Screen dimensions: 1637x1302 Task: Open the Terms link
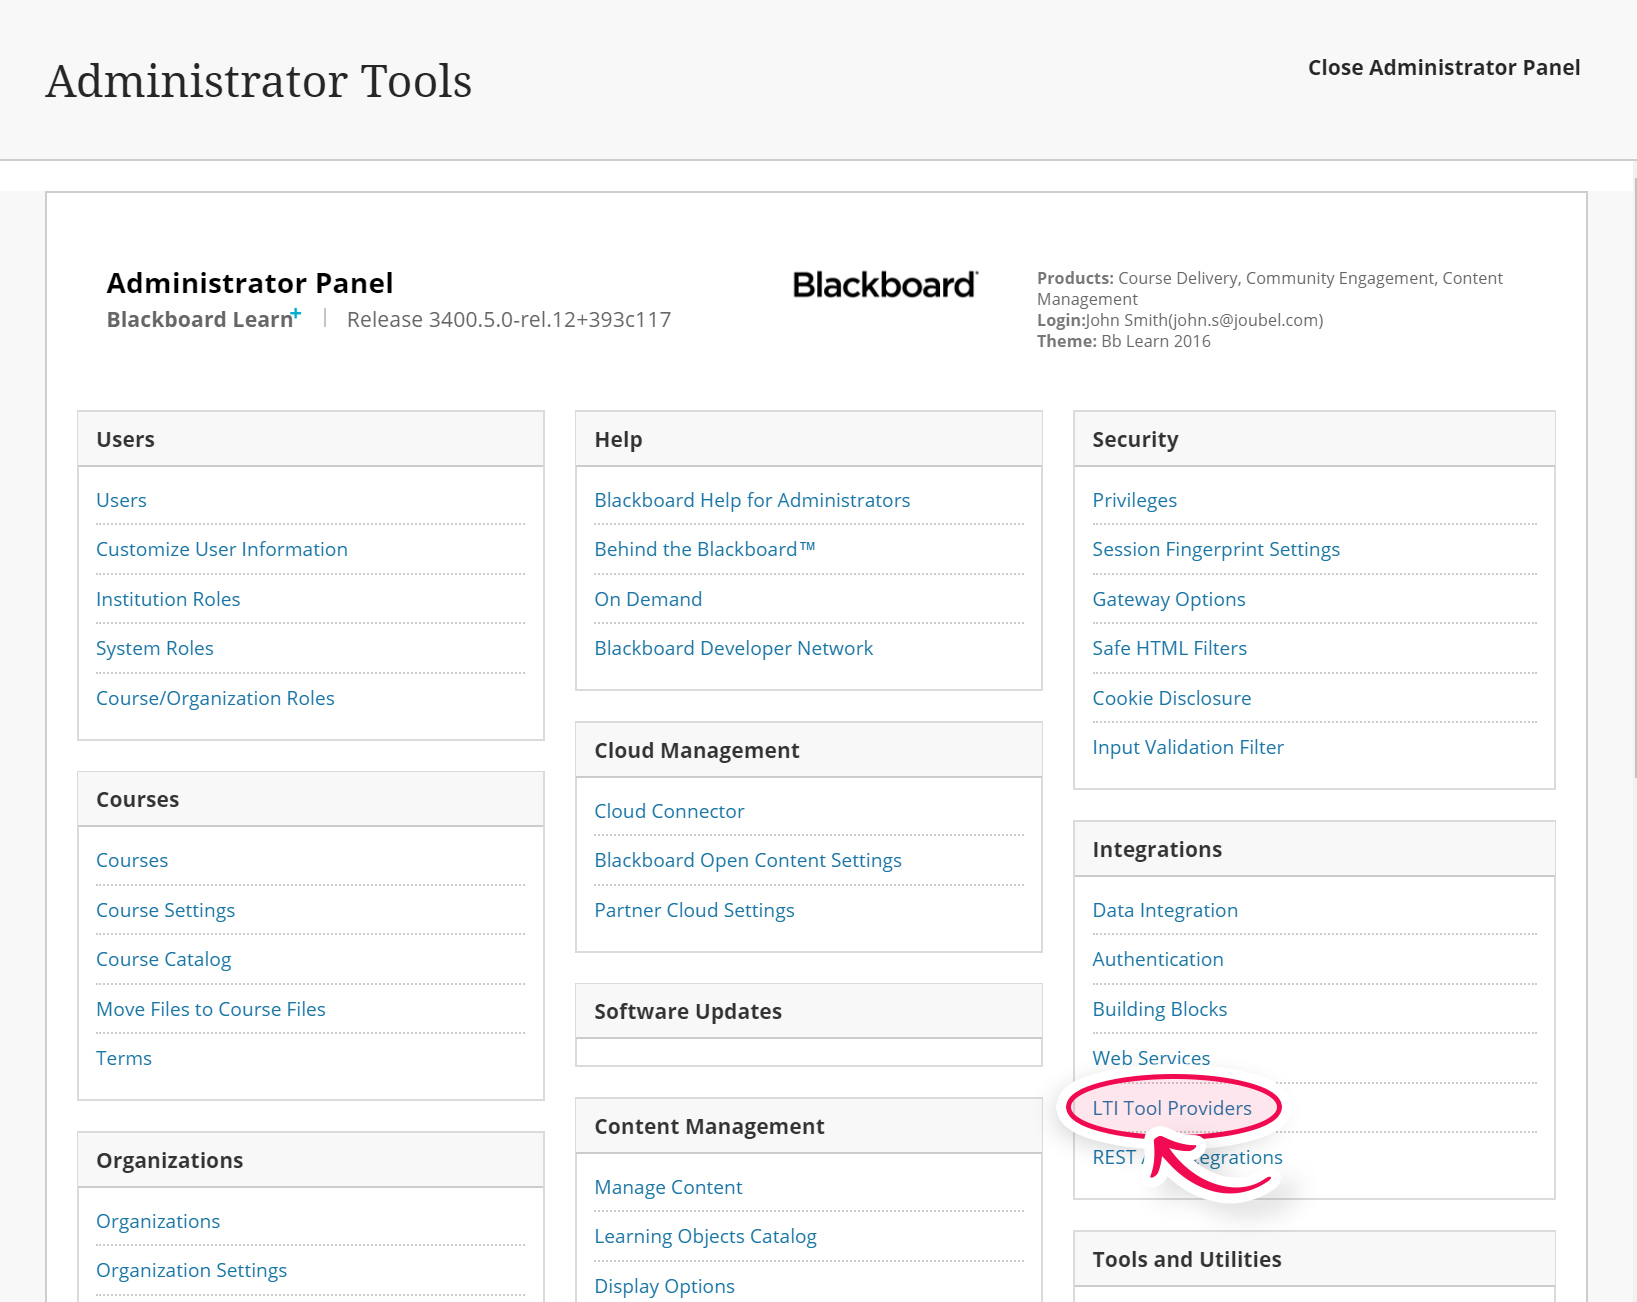pyautogui.click(x=124, y=1058)
